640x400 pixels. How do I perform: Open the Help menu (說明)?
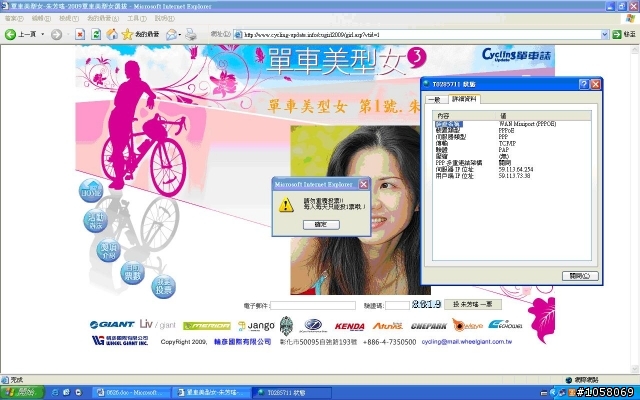(164, 18)
